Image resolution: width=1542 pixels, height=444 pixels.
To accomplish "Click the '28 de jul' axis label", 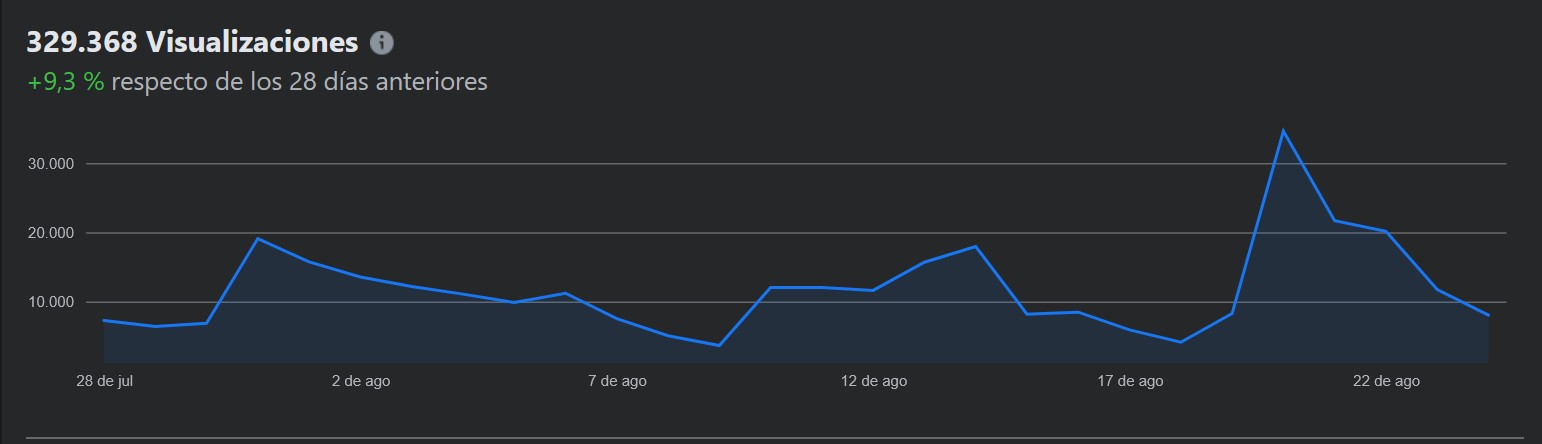I will tap(104, 381).
